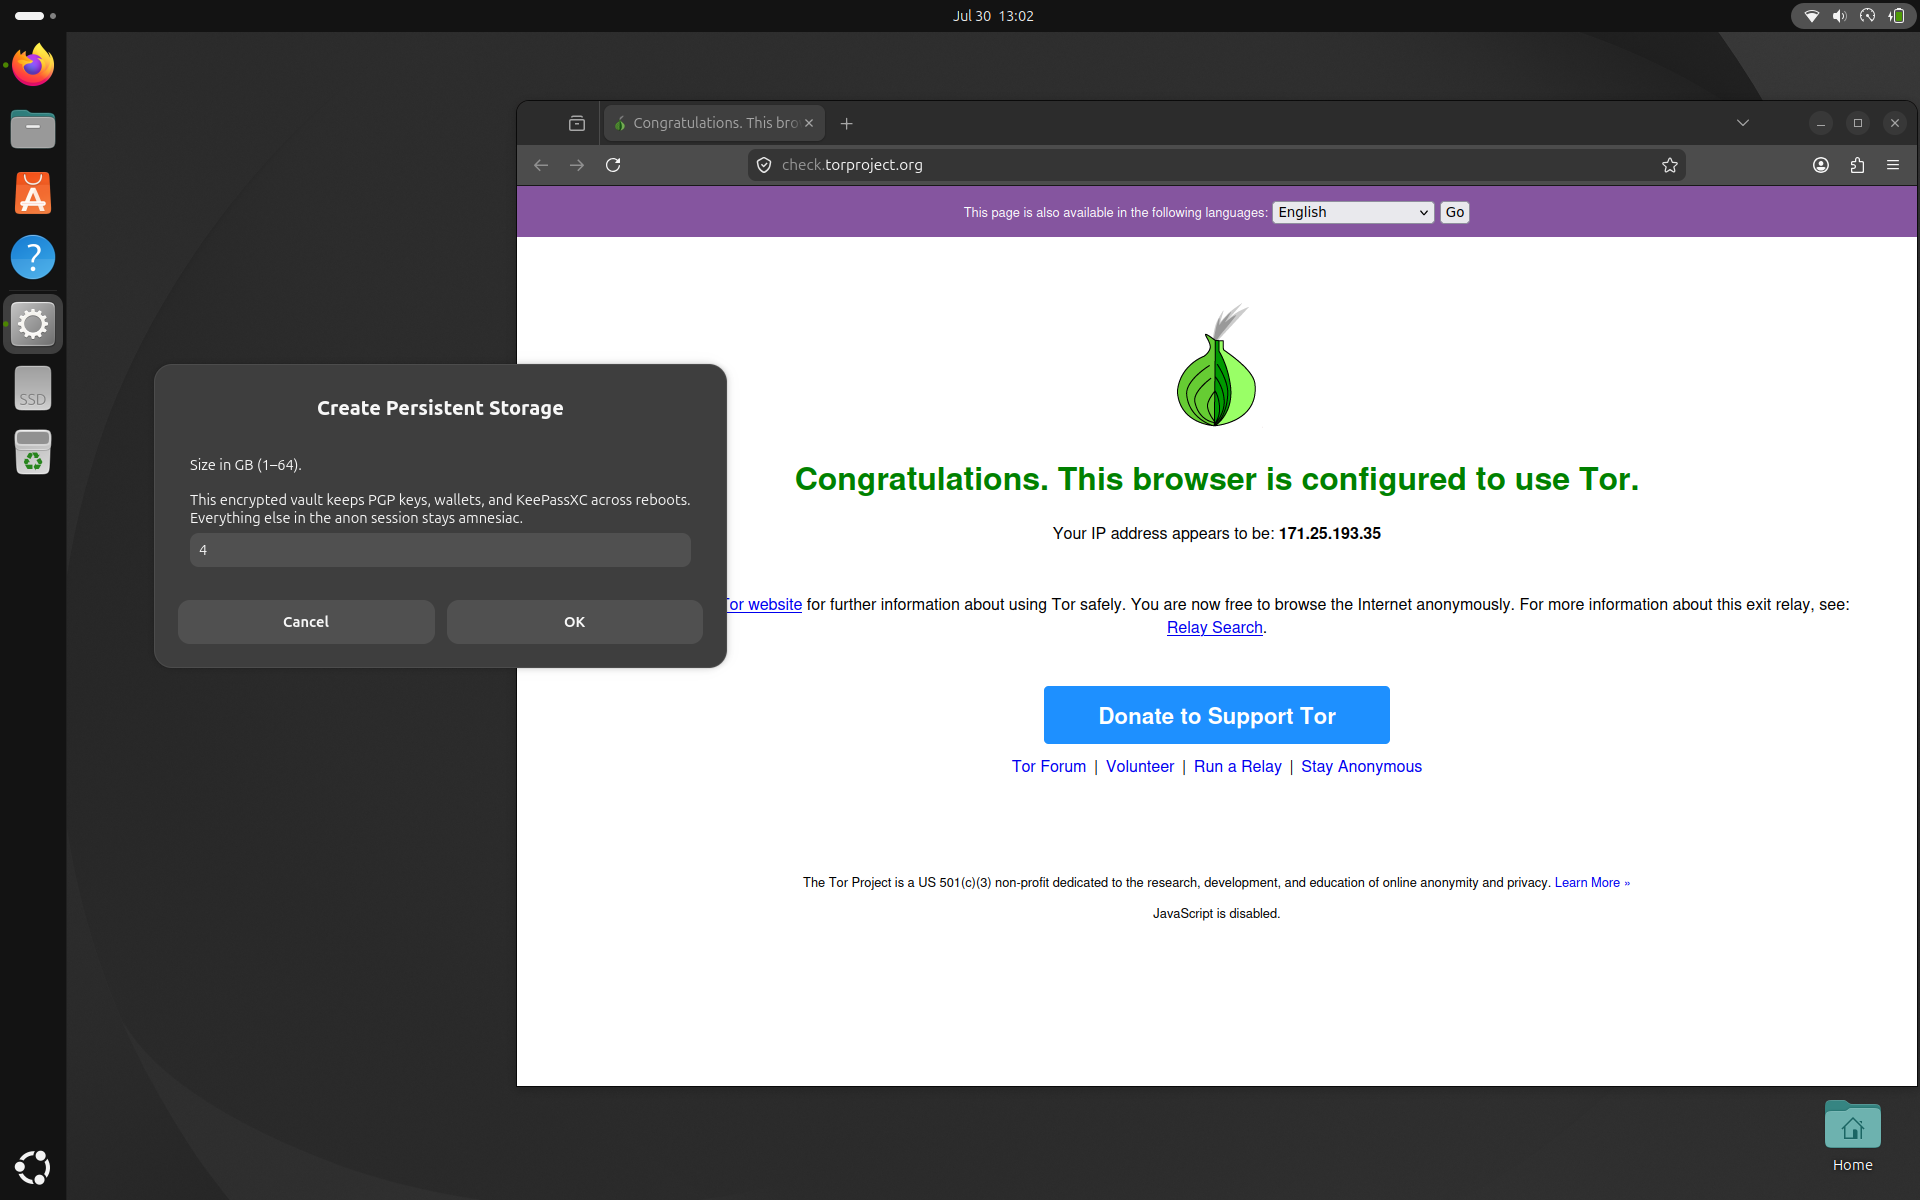Open the Home folder desktop icon
Image resolution: width=1920 pixels, height=1200 pixels.
1852,1137
